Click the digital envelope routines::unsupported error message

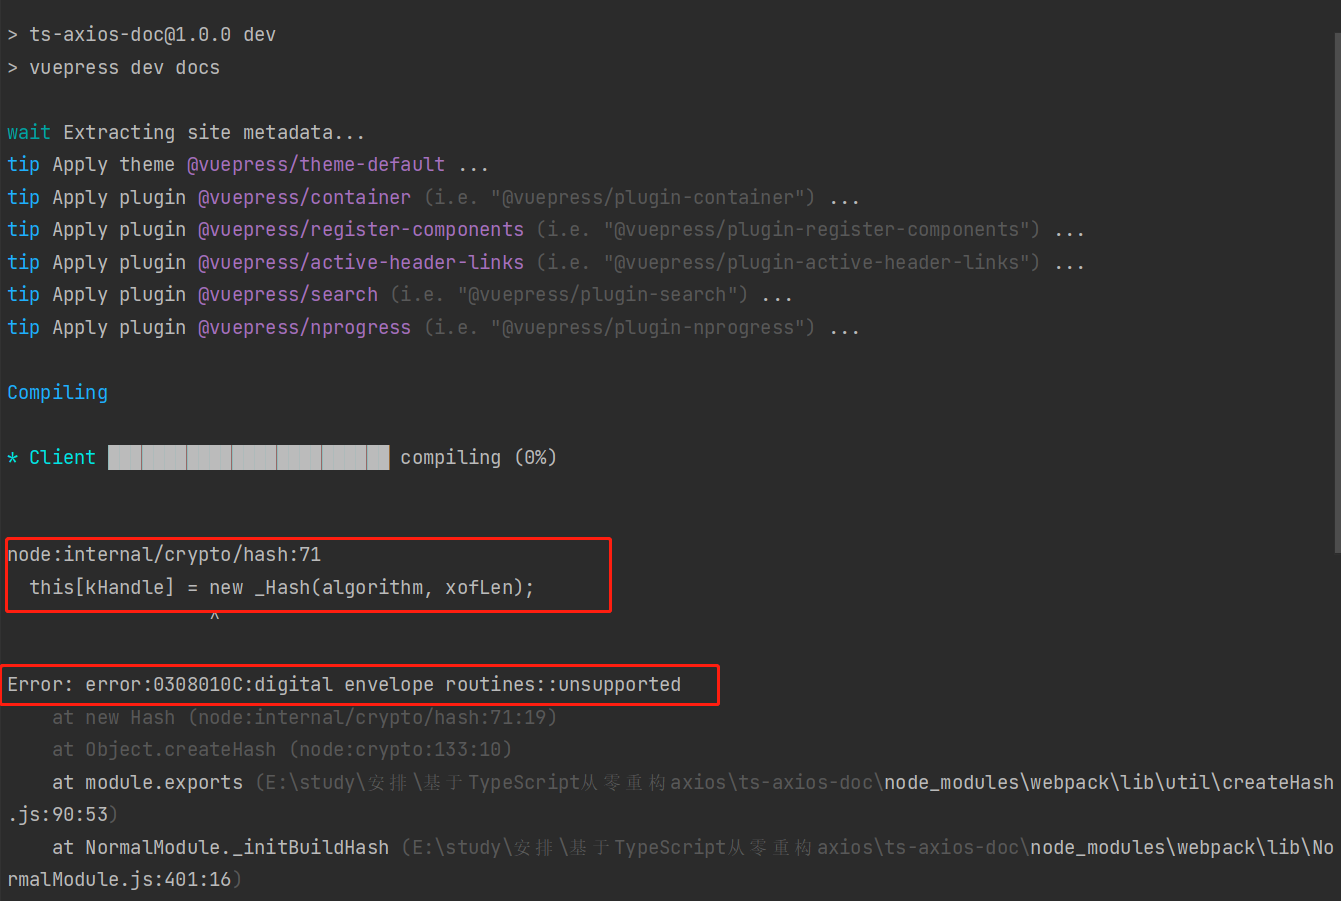coord(343,685)
